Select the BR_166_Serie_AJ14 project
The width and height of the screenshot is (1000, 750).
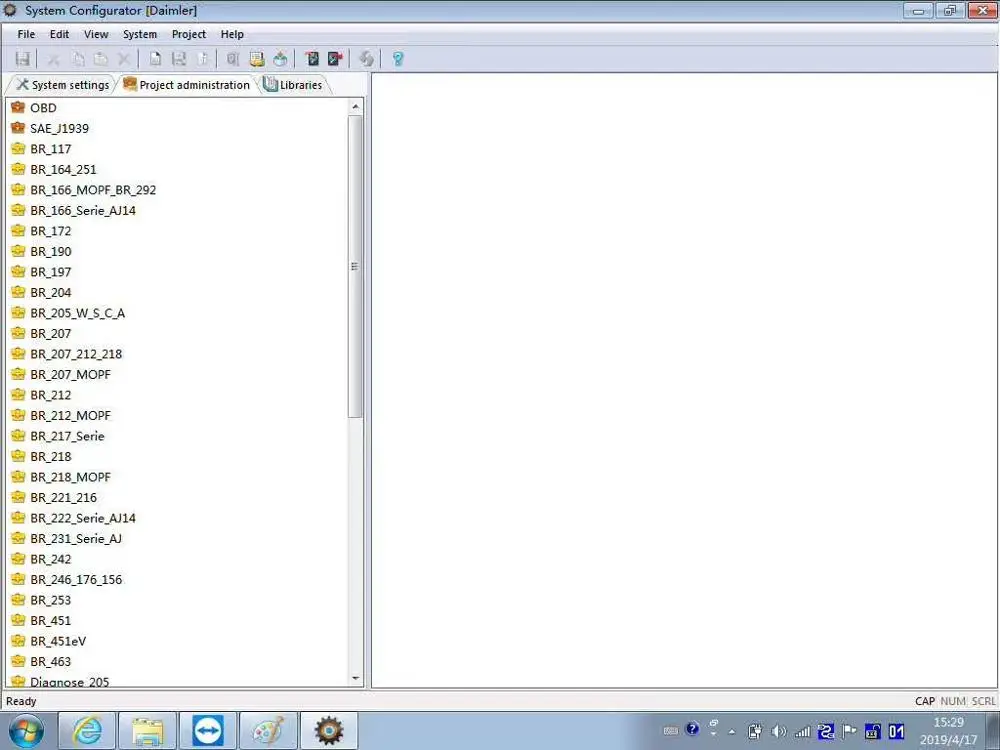pos(83,210)
